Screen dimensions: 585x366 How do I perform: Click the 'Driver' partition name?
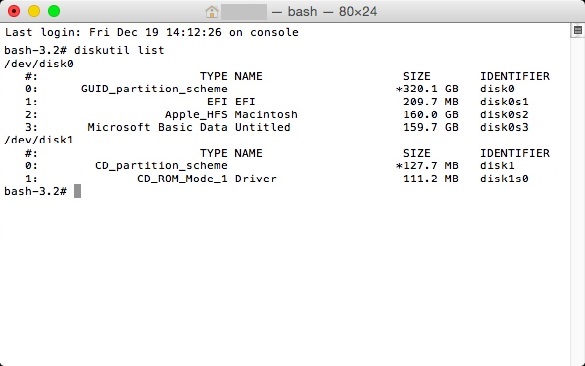point(256,179)
